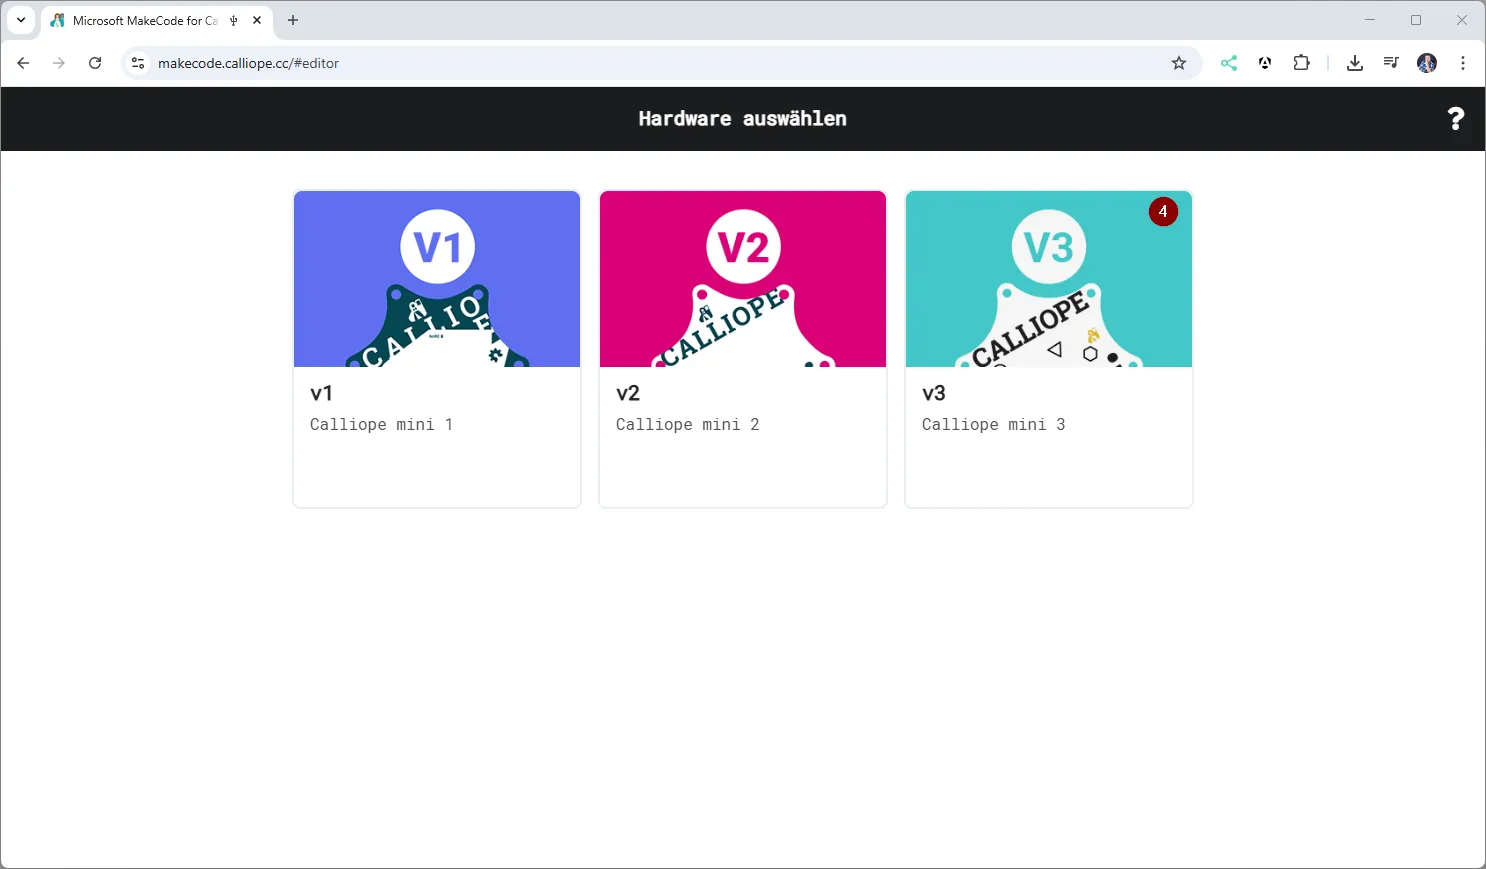Choose the V2 Calliope mini 2 card
This screenshot has height=869, width=1486.
point(742,348)
